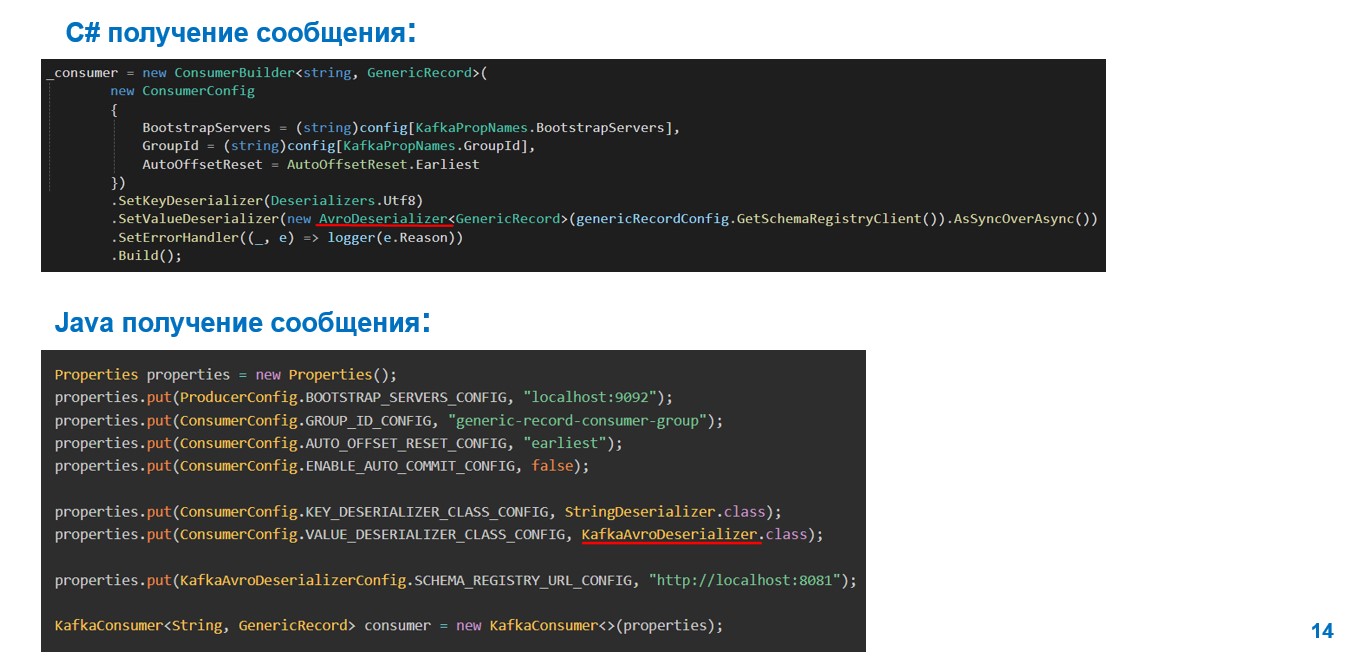
Task: Click 'KafkaAvroDeserializerConfig' class name
Action: pos(292,581)
